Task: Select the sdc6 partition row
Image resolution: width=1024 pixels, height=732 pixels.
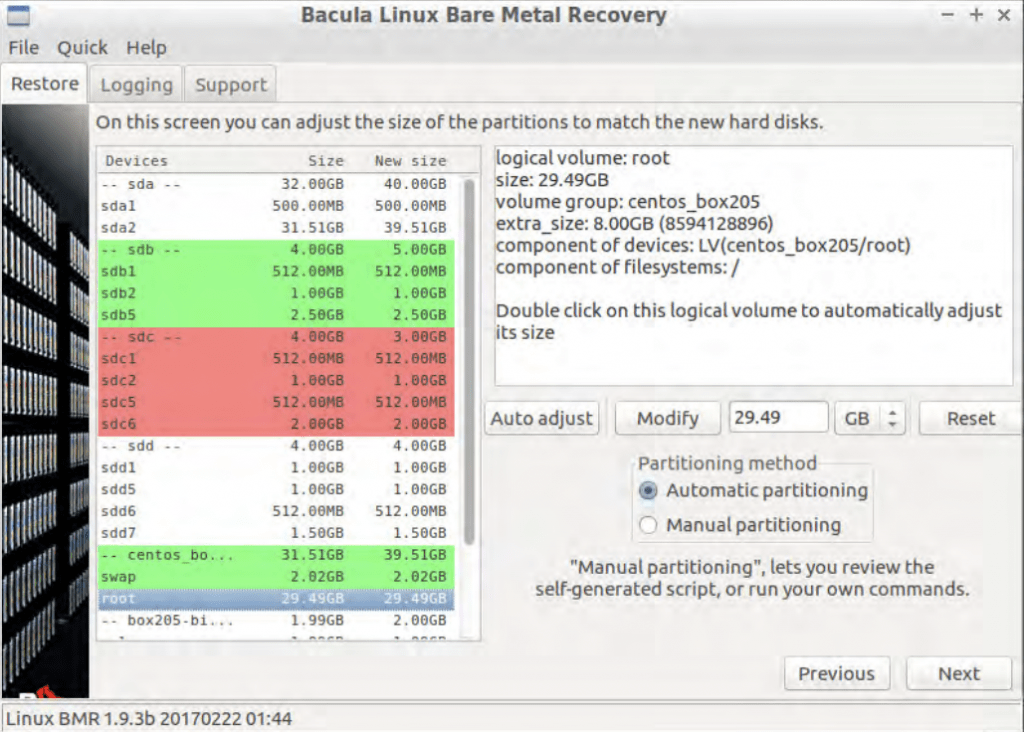Action: click(275, 425)
